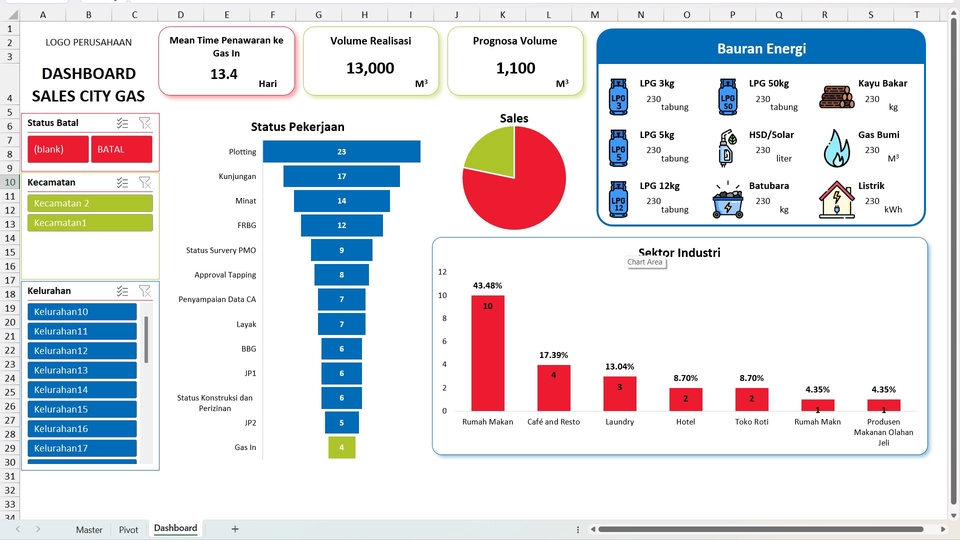
Task: Click the LPG 3kg cylinder icon
Action: (x=618, y=97)
